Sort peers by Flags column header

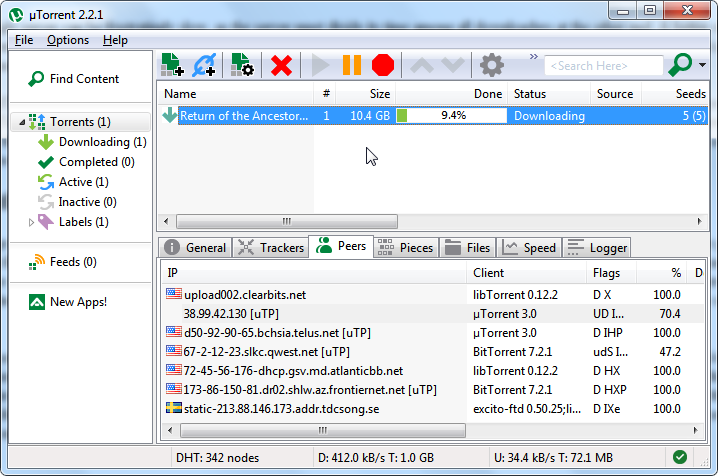[x=611, y=273]
